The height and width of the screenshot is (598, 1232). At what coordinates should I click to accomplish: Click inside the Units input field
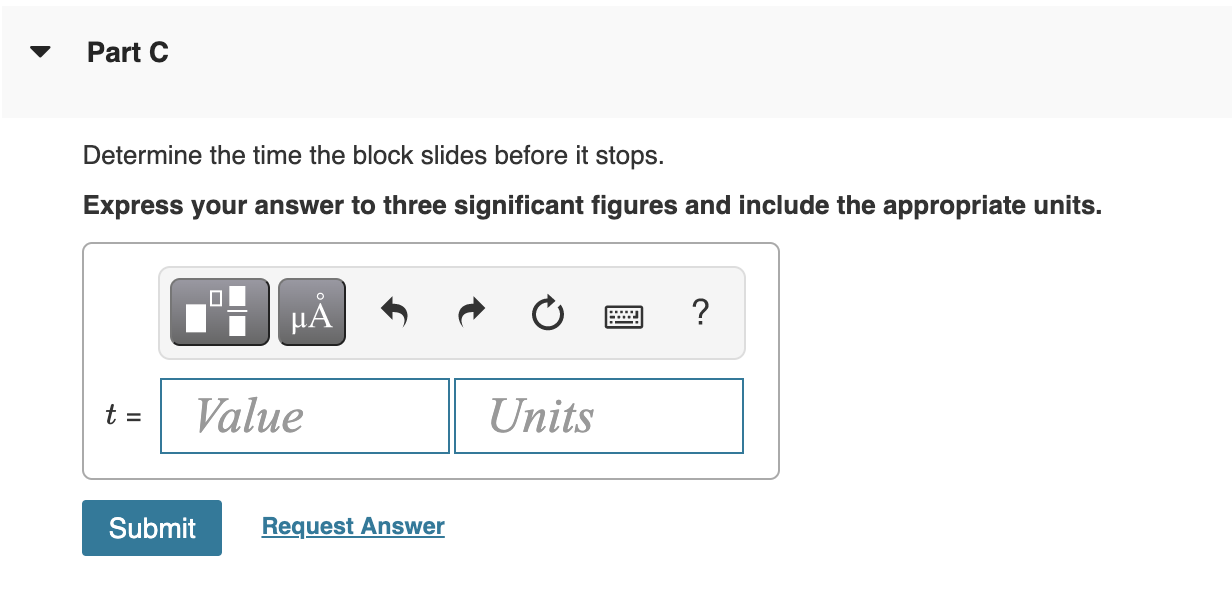click(x=598, y=415)
